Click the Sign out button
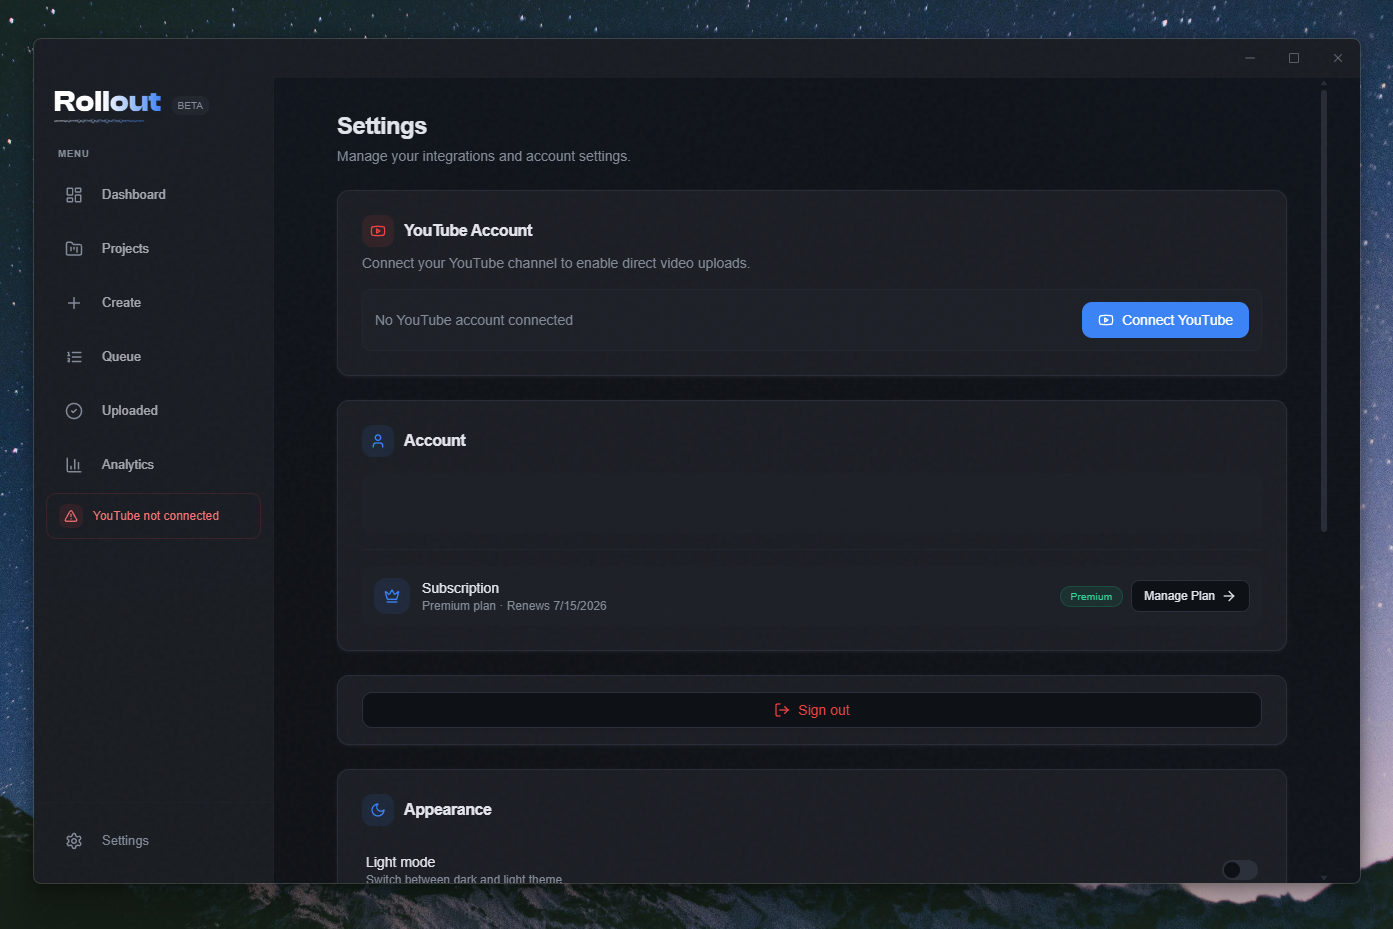1393x929 pixels. (811, 710)
